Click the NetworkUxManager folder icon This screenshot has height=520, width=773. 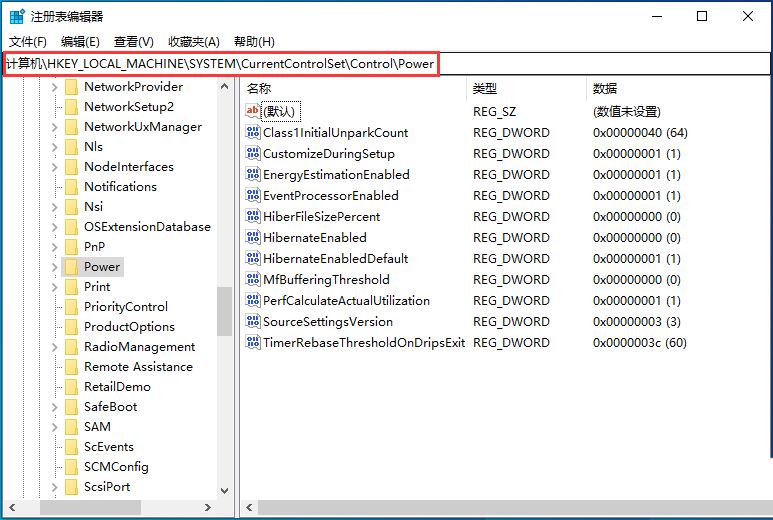(x=71, y=127)
